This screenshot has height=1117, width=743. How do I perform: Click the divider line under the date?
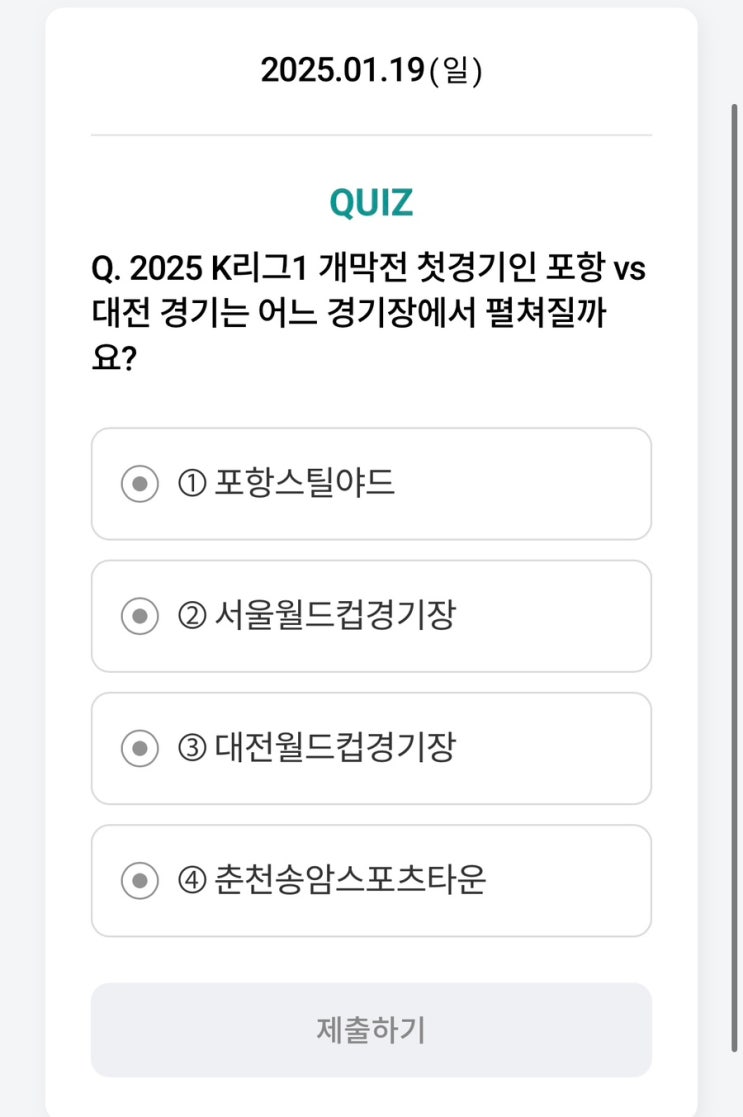coord(371,135)
